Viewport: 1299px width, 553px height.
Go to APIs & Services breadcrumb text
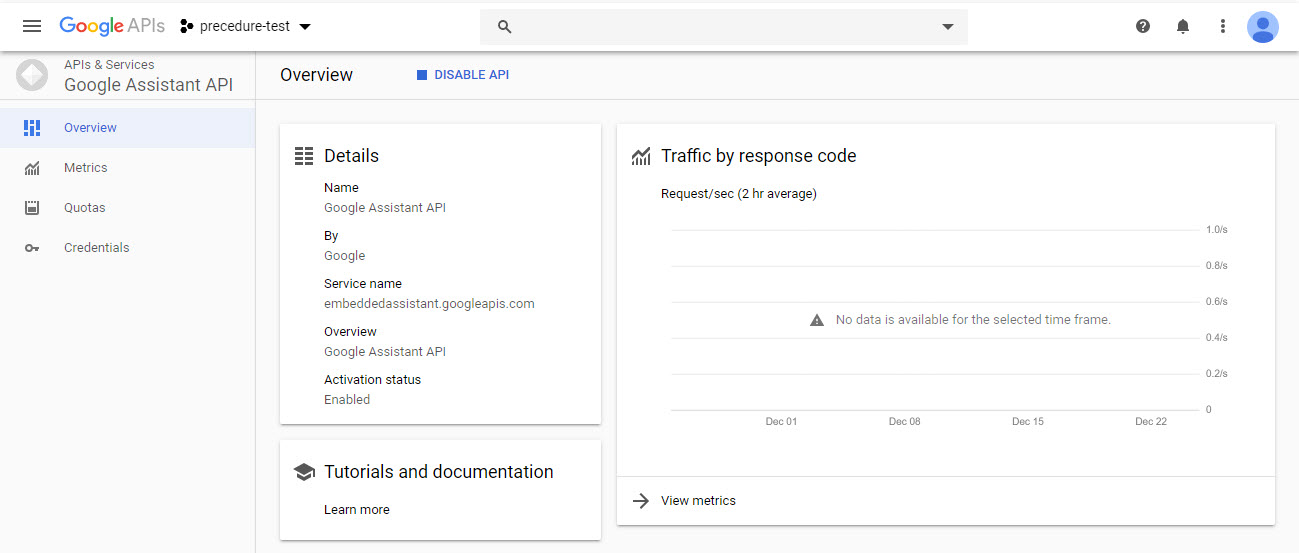click(x=109, y=64)
